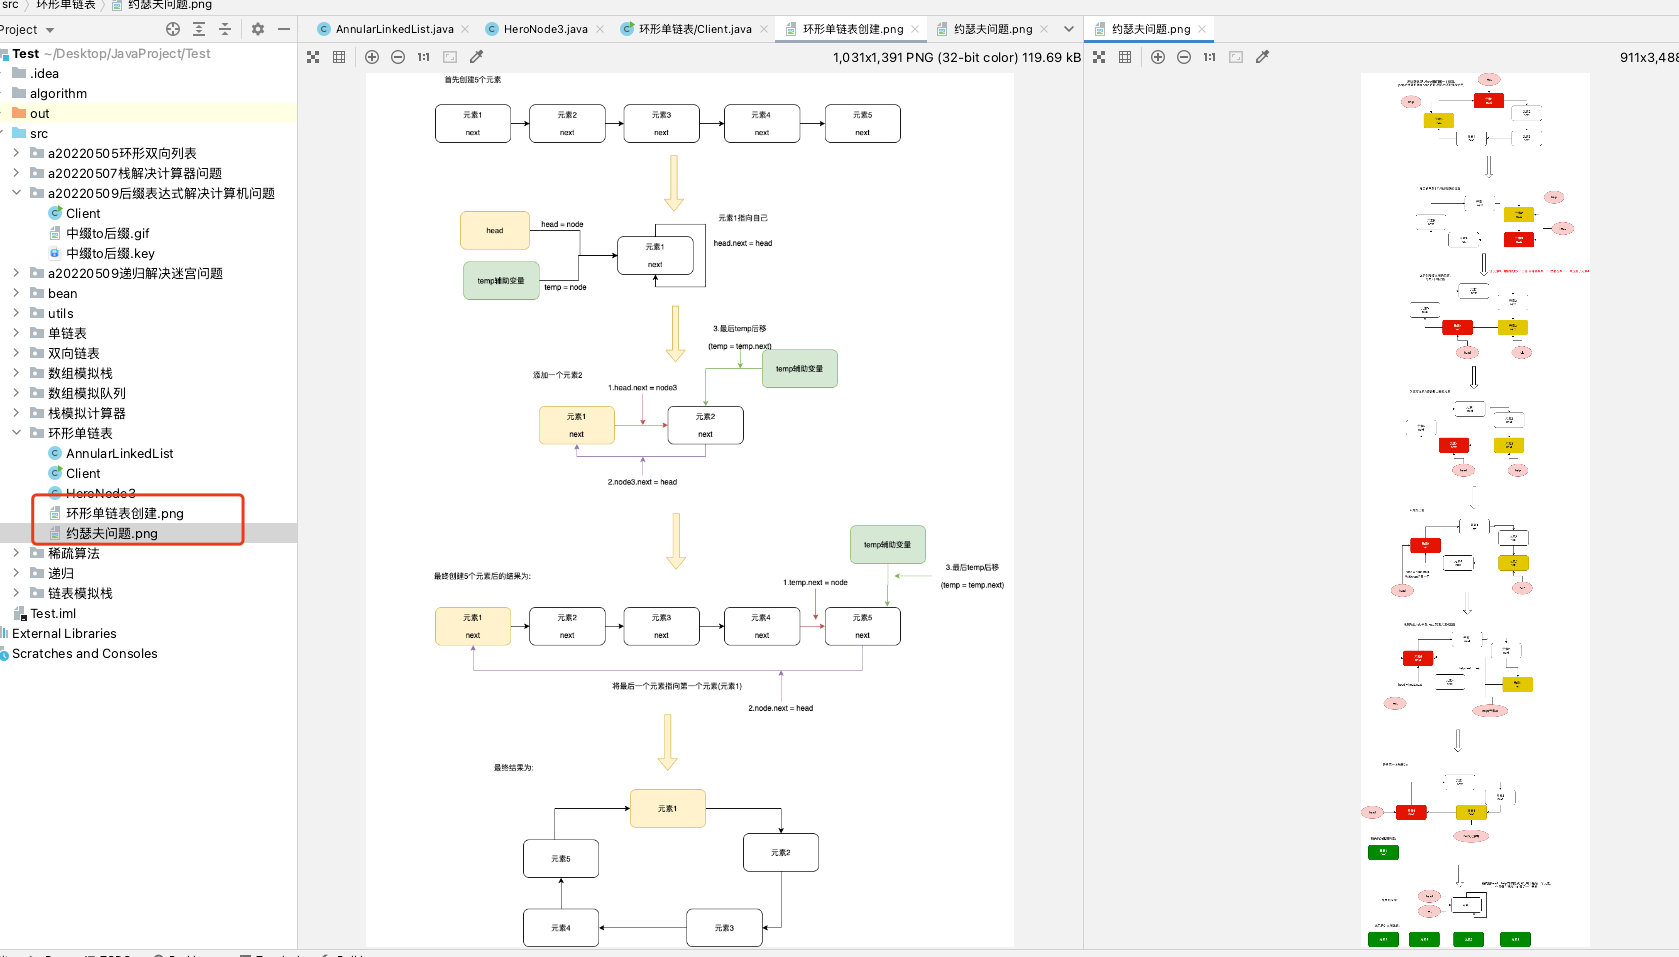Expand a20220509递归解决迷宫问题 folder
The width and height of the screenshot is (1679, 957).
click(x=16, y=273)
